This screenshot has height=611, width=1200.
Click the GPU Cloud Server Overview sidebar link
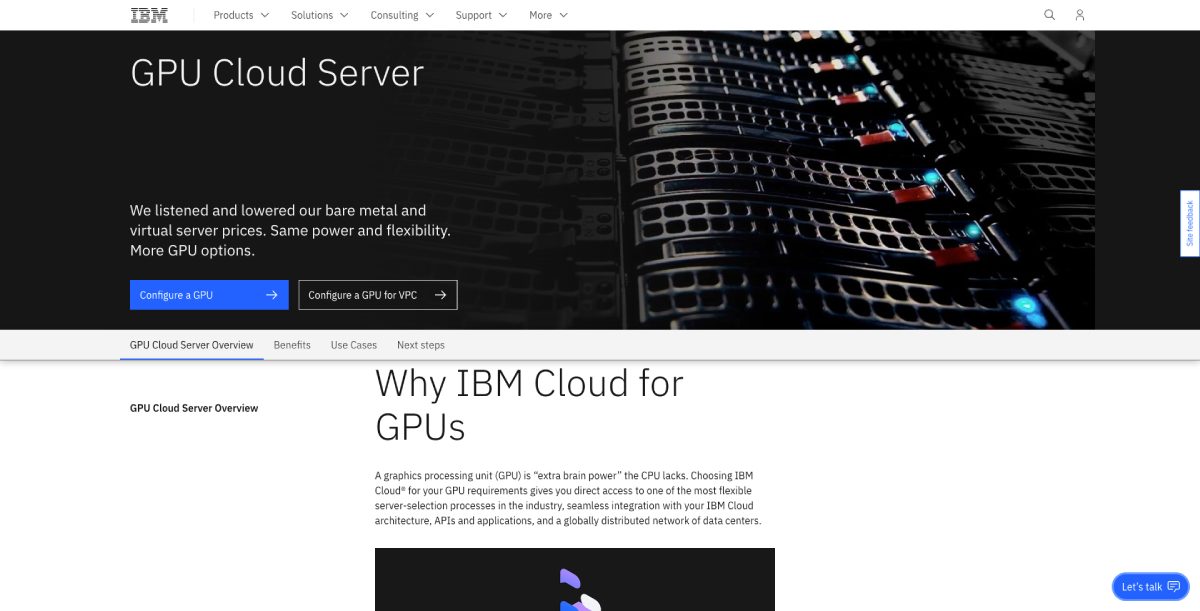193,408
